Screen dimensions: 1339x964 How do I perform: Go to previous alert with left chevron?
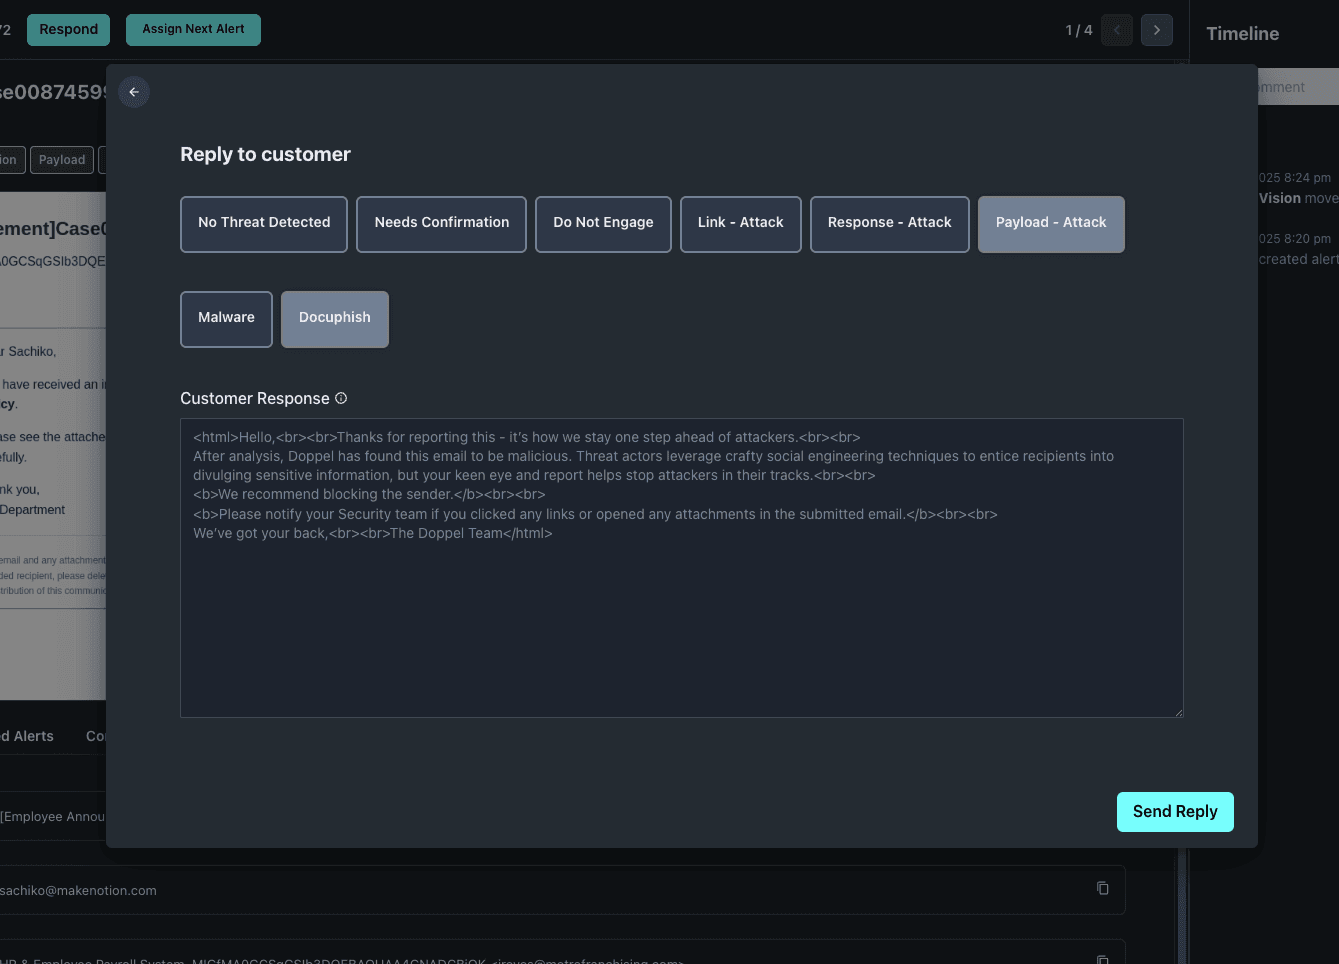(1117, 30)
